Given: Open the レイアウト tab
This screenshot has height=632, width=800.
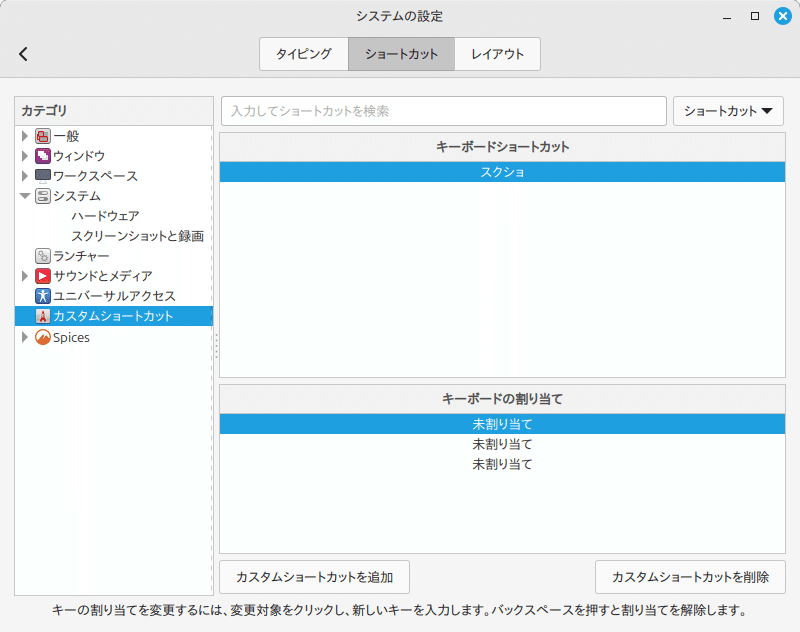Looking at the screenshot, I should pyautogui.click(x=497, y=54).
